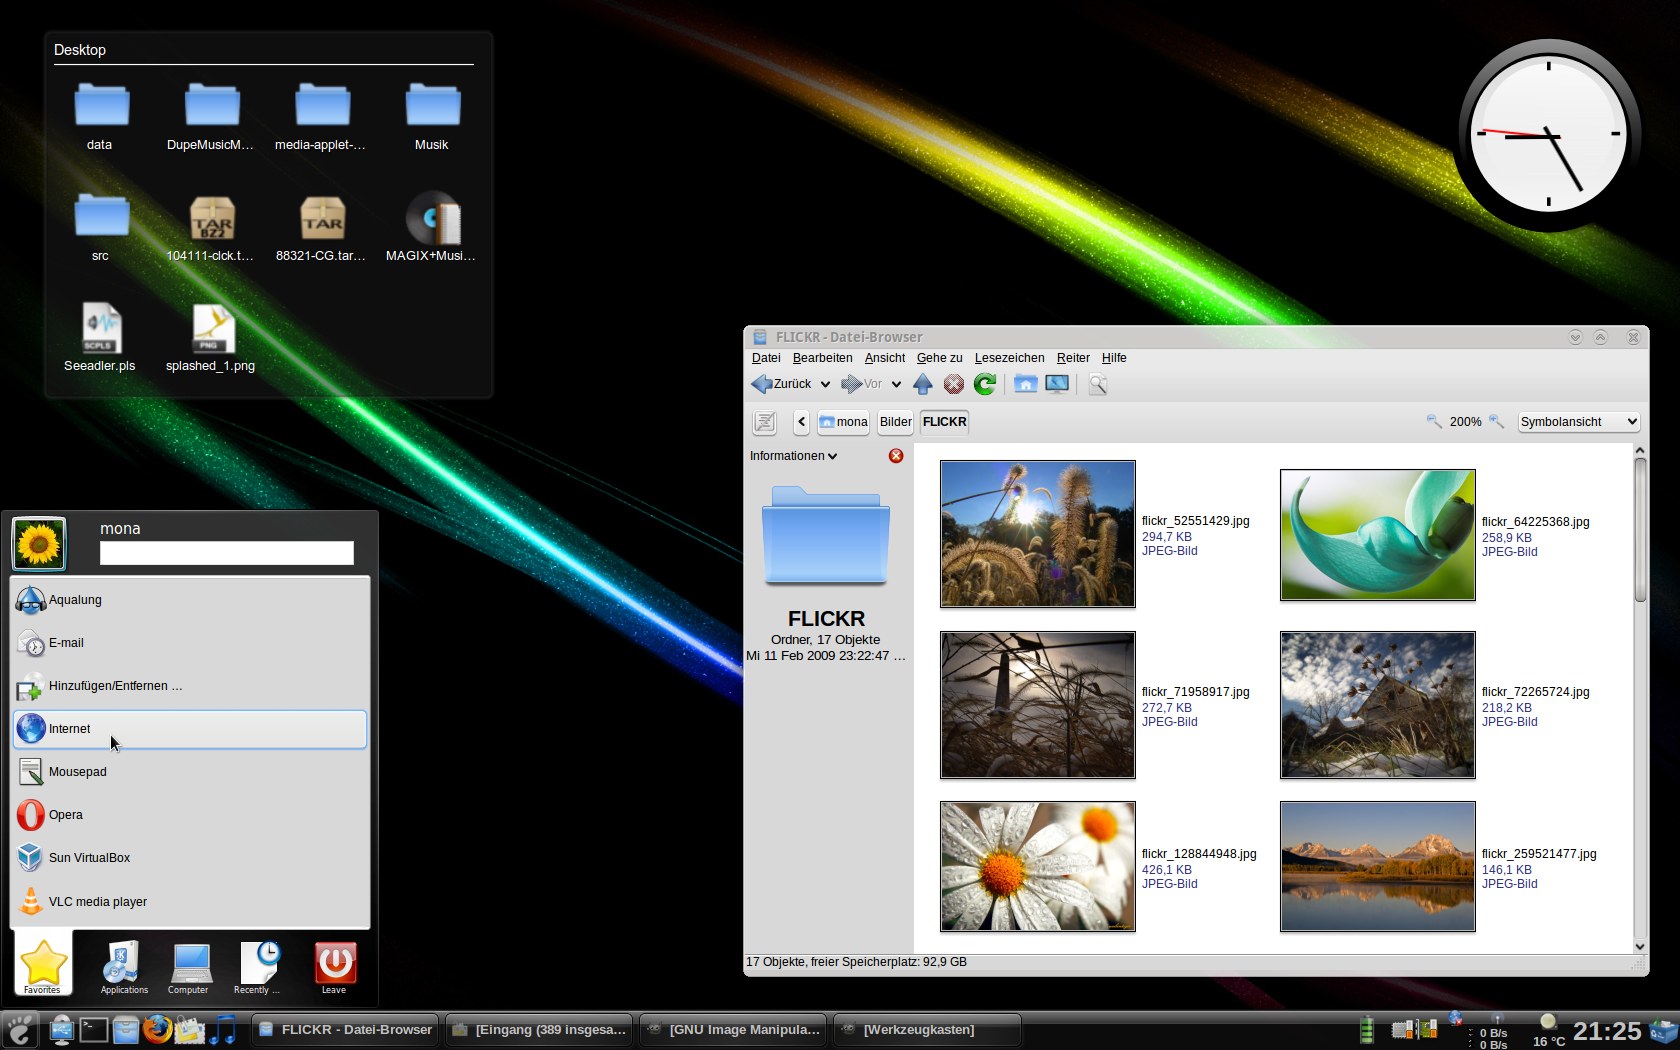Open the Symbolansicht view mode dropdown

[x=1578, y=422]
